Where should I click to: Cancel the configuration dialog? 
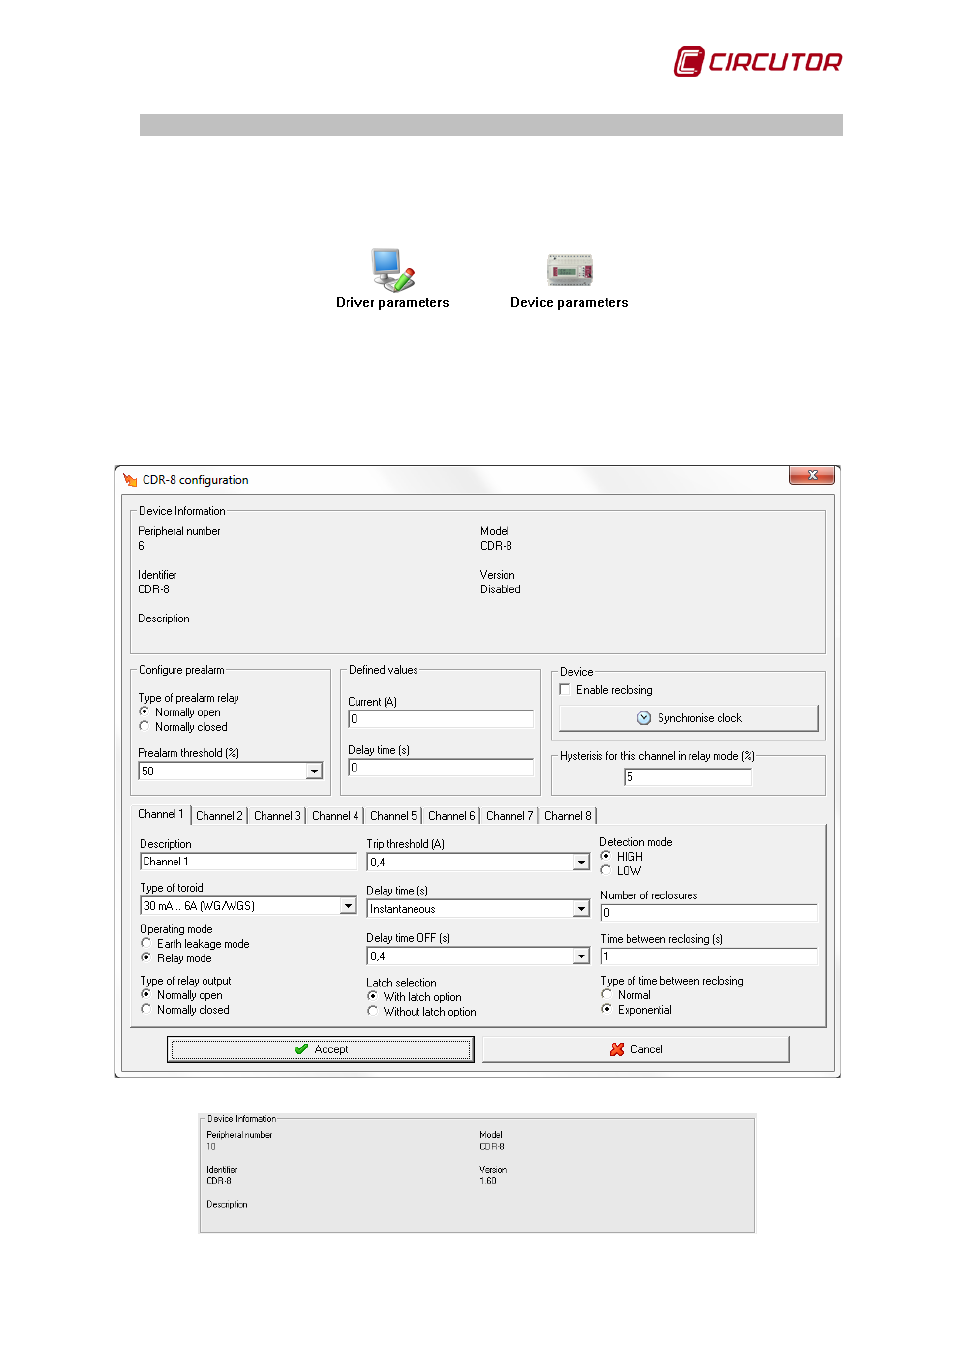coord(636,1049)
